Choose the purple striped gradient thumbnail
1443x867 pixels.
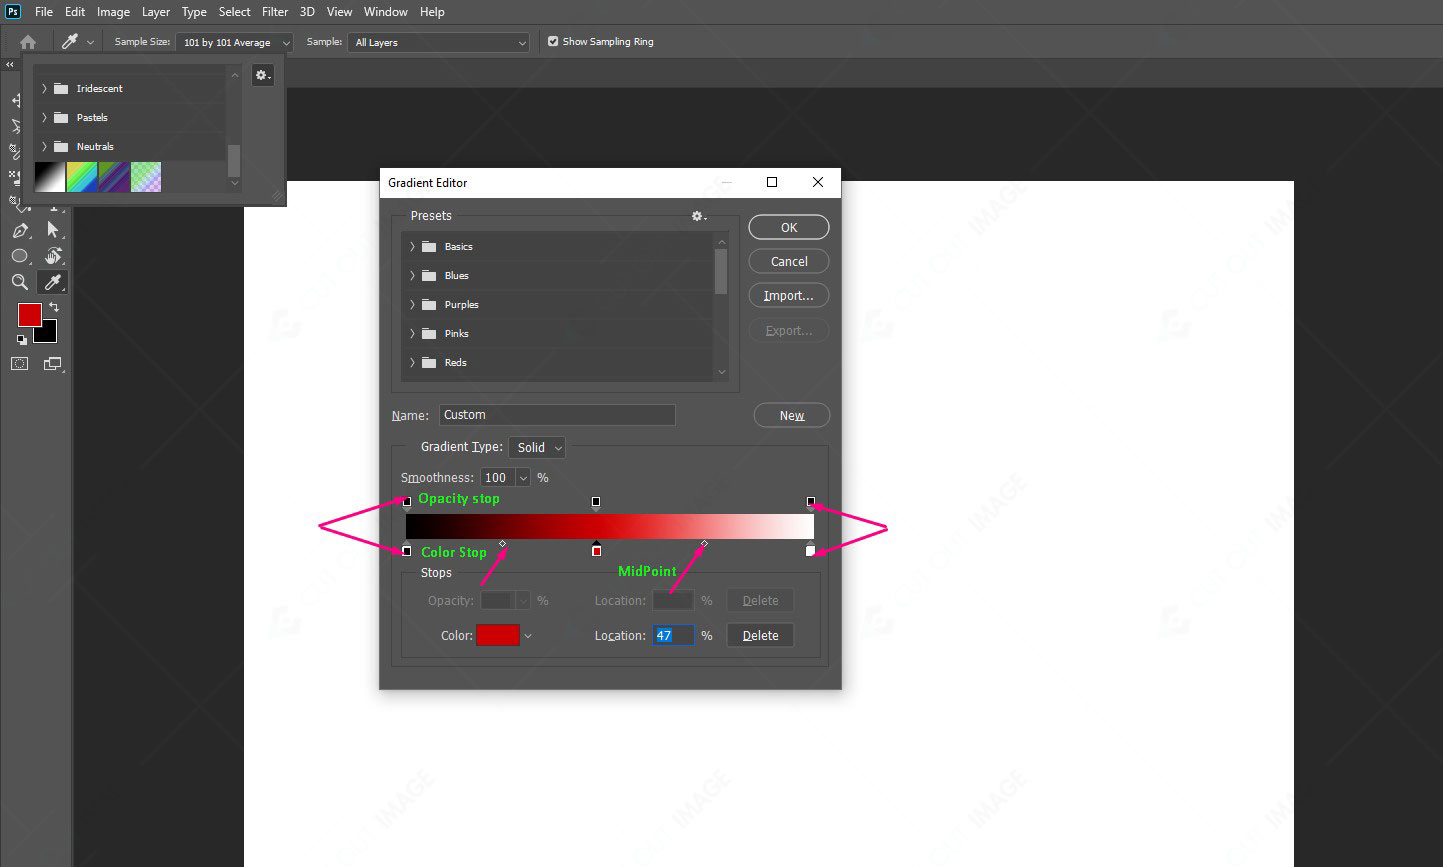tap(113, 177)
